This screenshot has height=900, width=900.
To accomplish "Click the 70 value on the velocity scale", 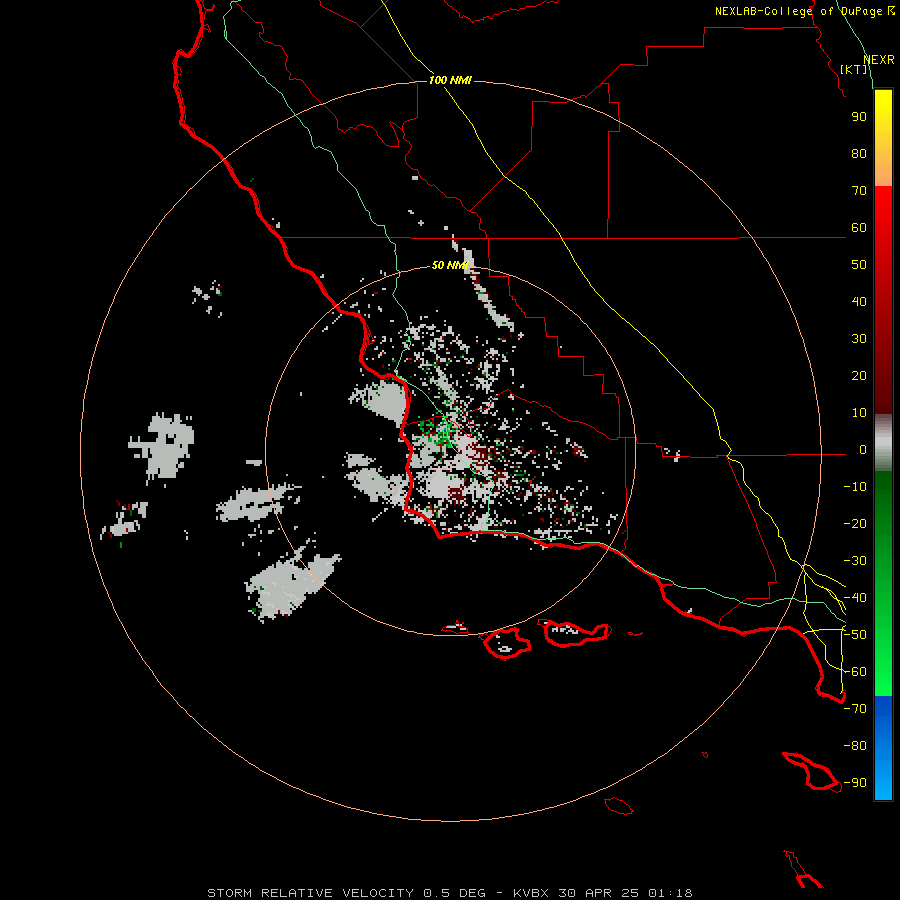I will tap(859, 191).
